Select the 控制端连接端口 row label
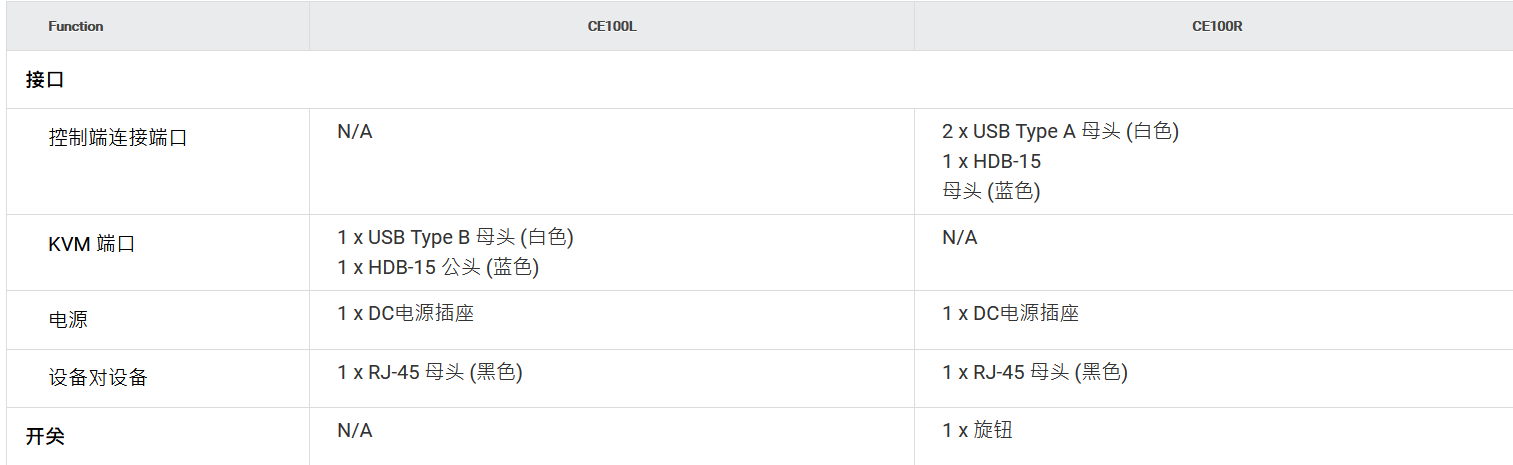This screenshot has width=1513, height=465. pos(118,138)
